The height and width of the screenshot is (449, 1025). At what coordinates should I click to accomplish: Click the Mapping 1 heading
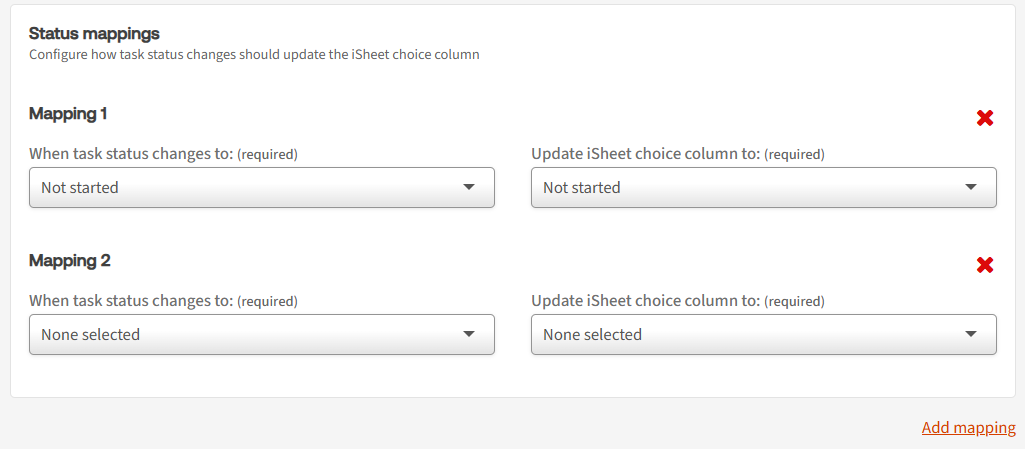pos(69,114)
